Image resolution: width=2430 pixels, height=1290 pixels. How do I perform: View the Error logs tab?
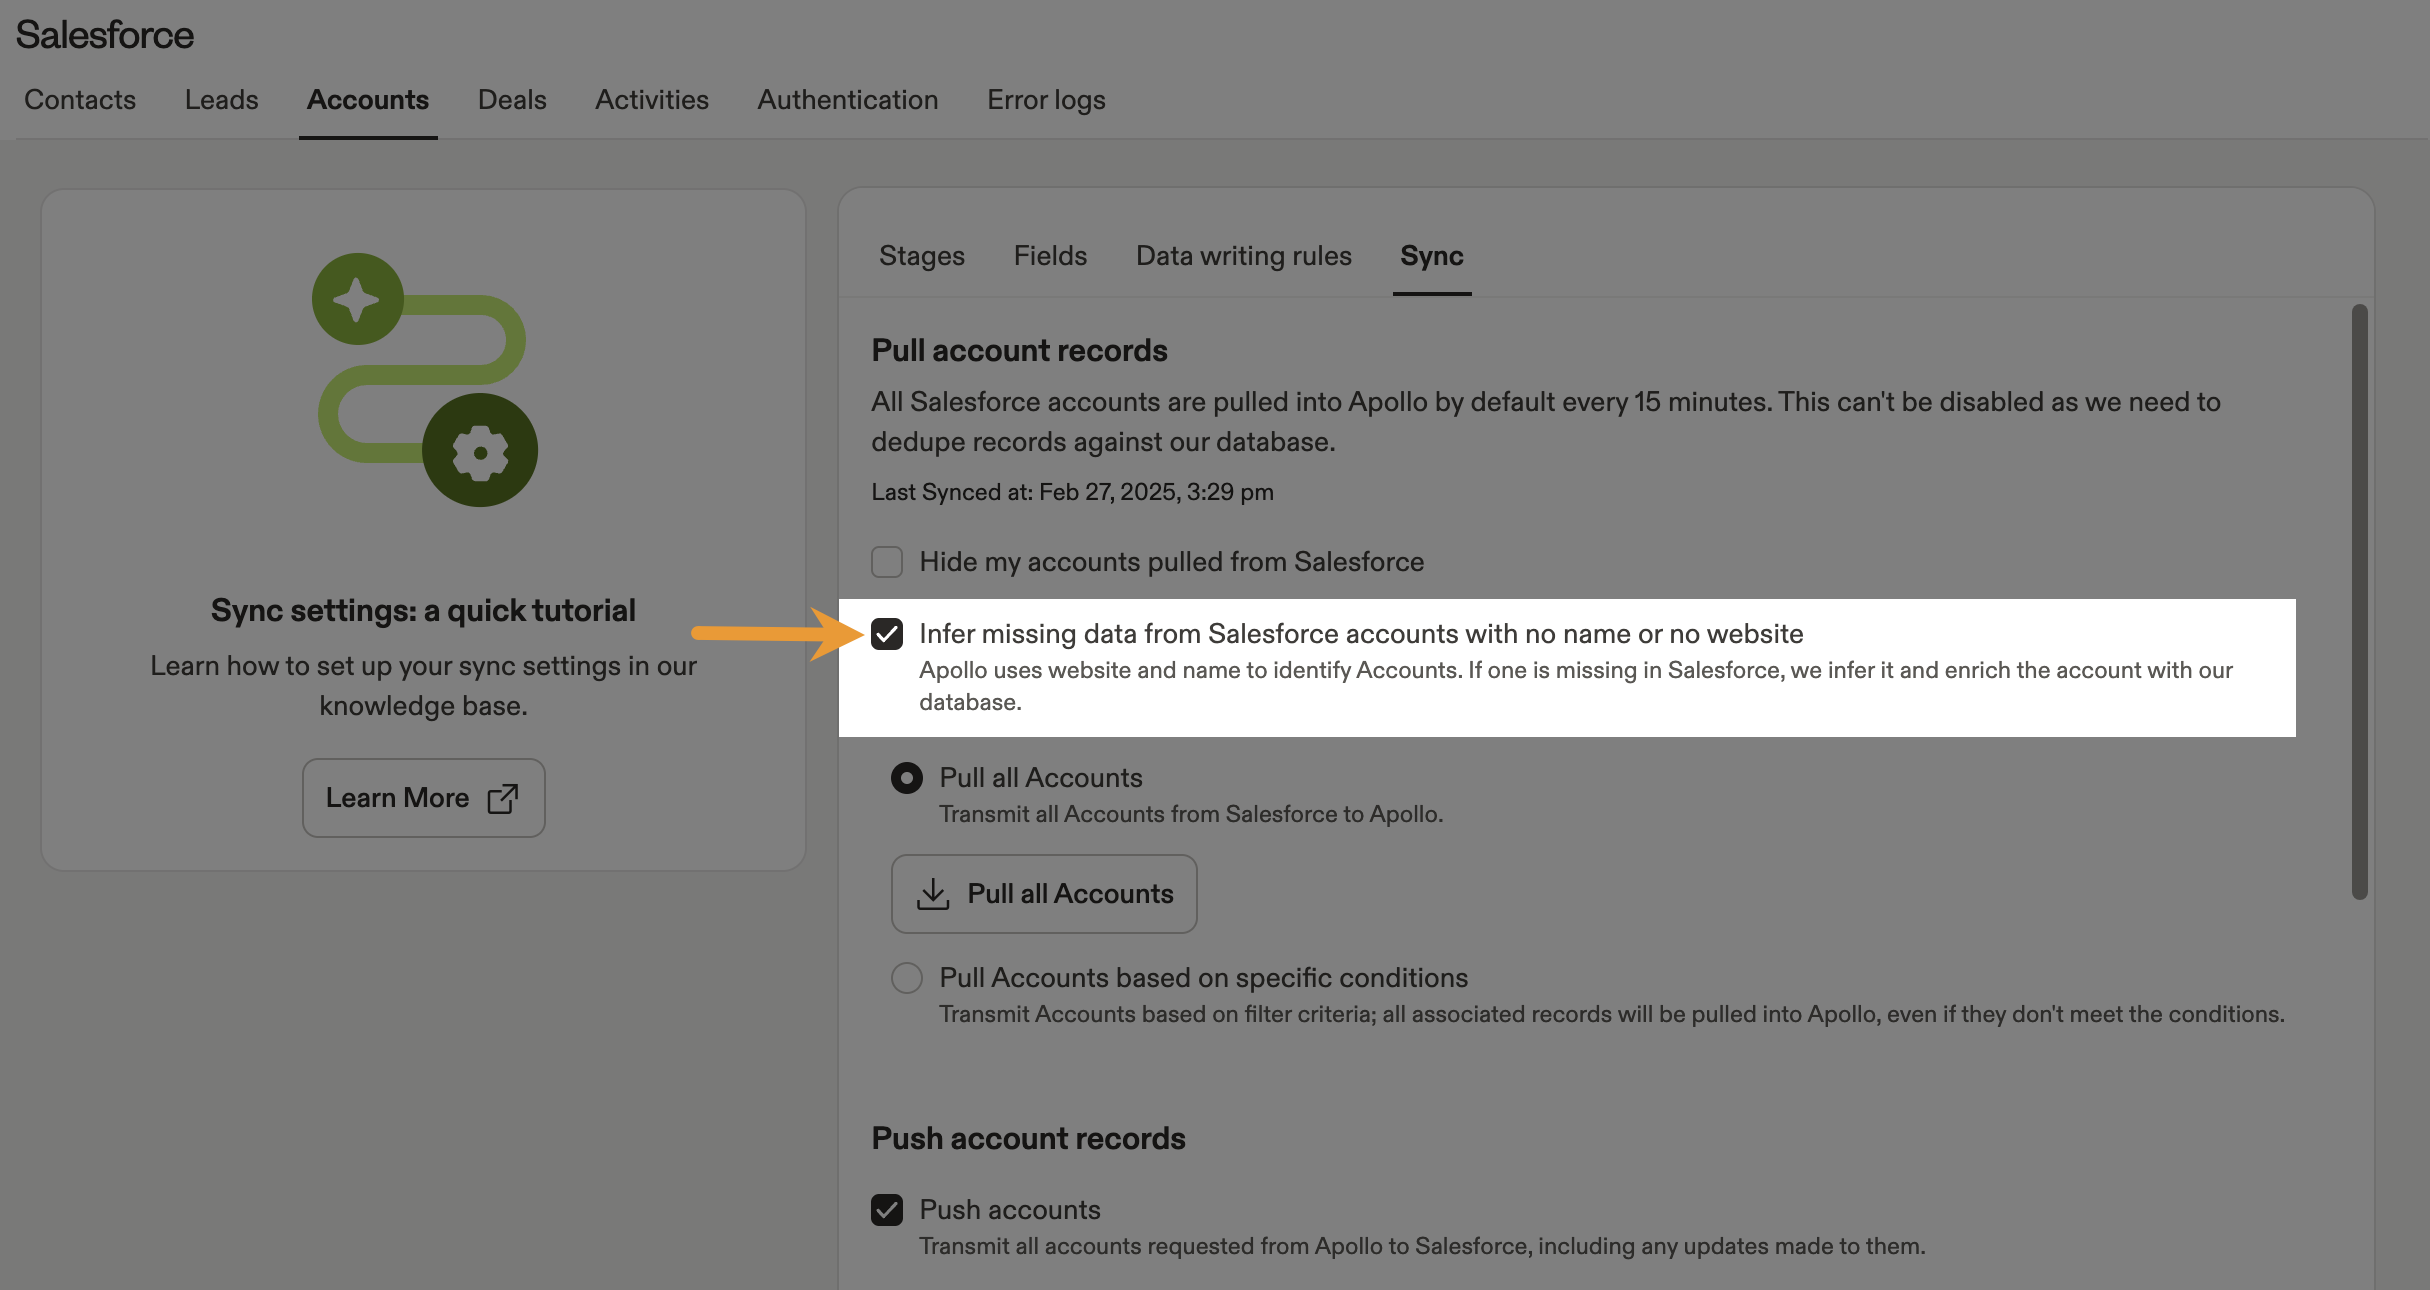coord(1046,100)
